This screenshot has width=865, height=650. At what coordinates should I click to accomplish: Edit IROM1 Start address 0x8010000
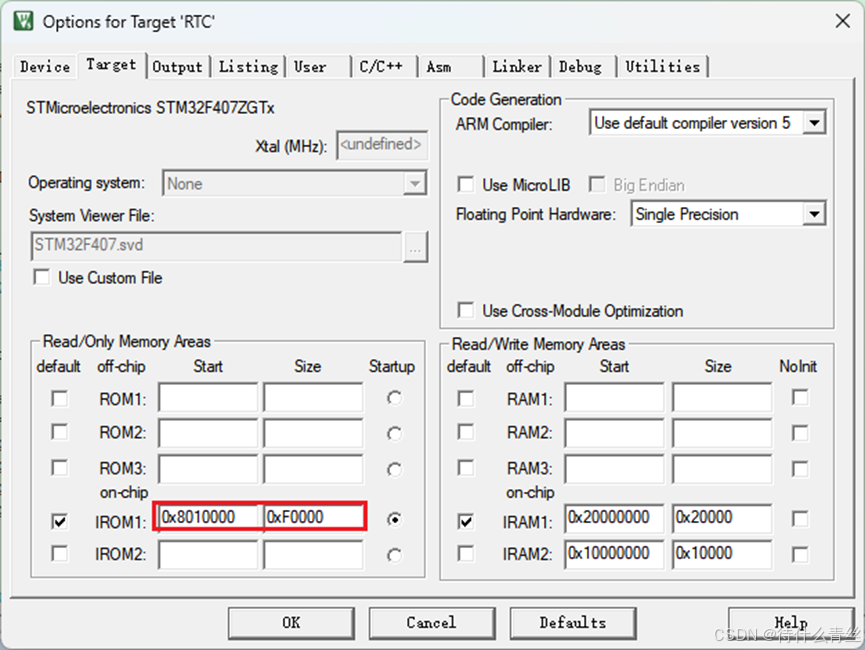pos(208,517)
